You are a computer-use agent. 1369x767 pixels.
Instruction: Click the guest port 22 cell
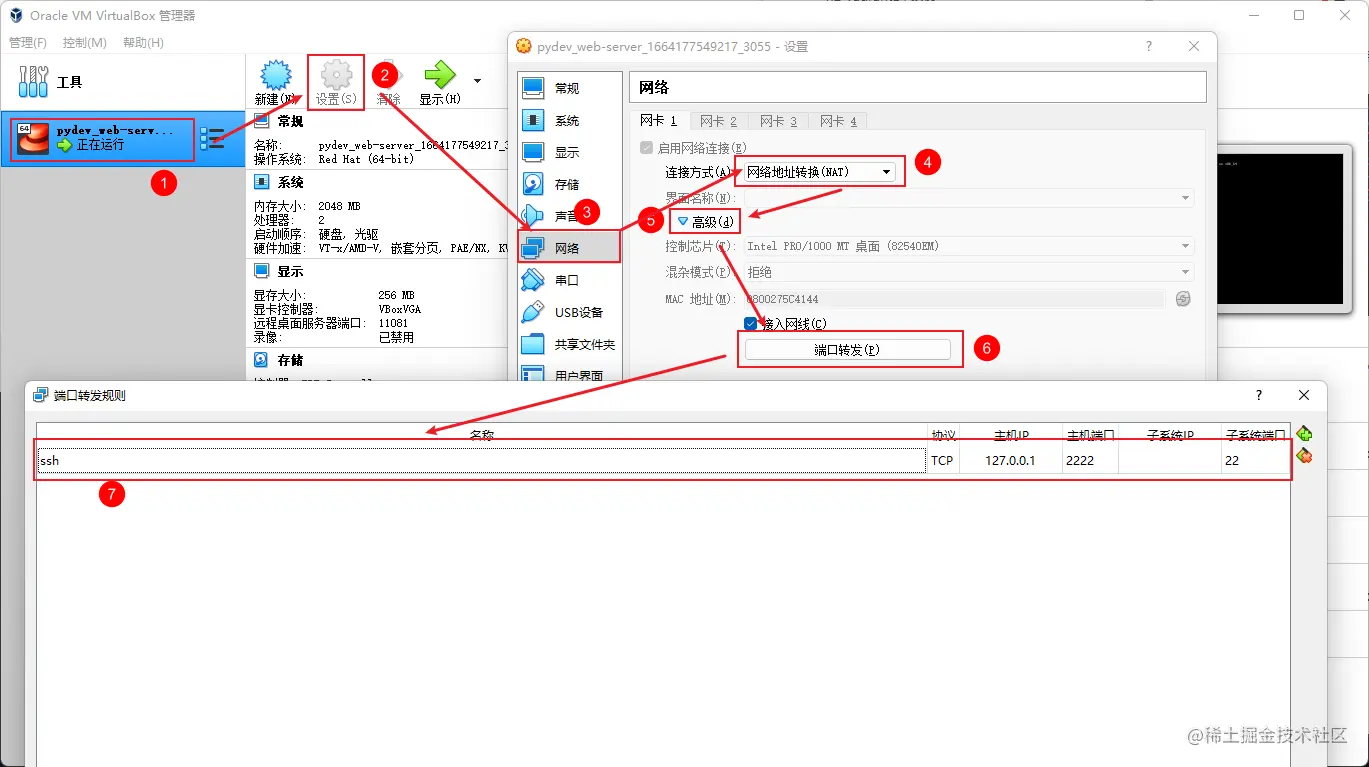point(1255,460)
